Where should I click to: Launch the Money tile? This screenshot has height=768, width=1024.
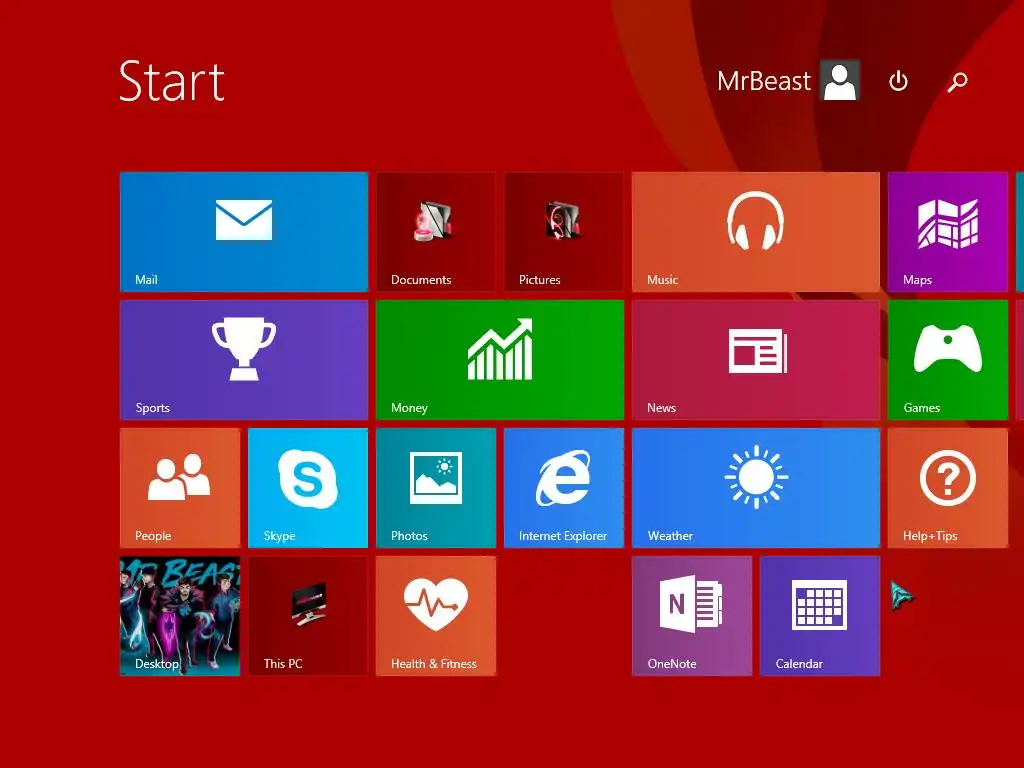pyautogui.click(x=500, y=360)
